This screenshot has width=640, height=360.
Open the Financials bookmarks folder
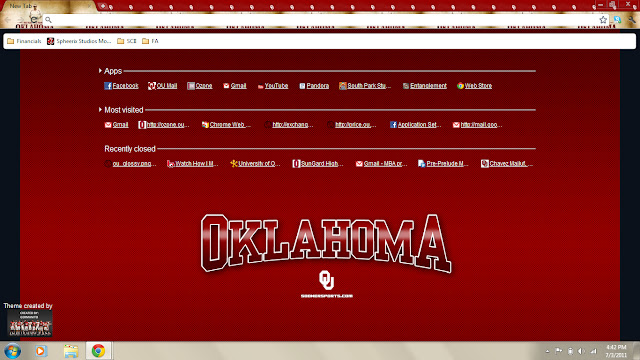(x=24, y=41)
